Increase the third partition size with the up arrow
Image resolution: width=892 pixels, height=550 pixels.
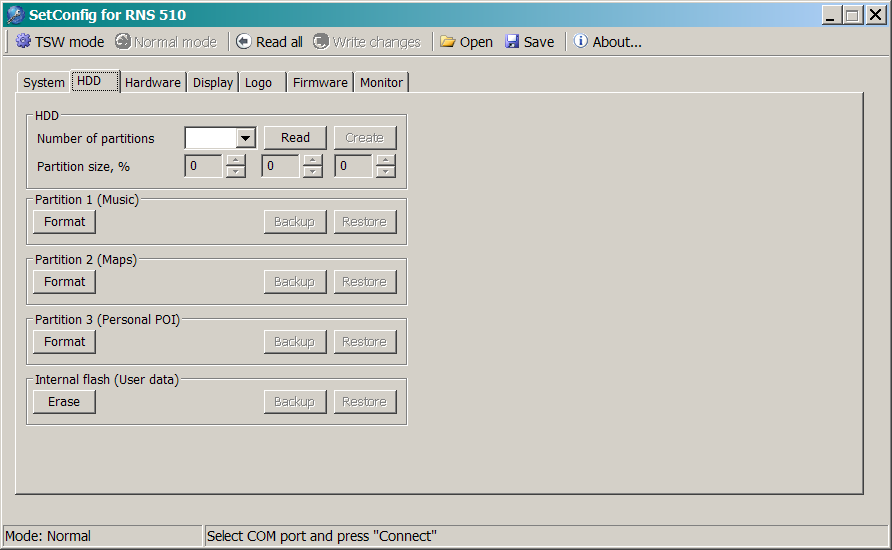click(386, 160)
